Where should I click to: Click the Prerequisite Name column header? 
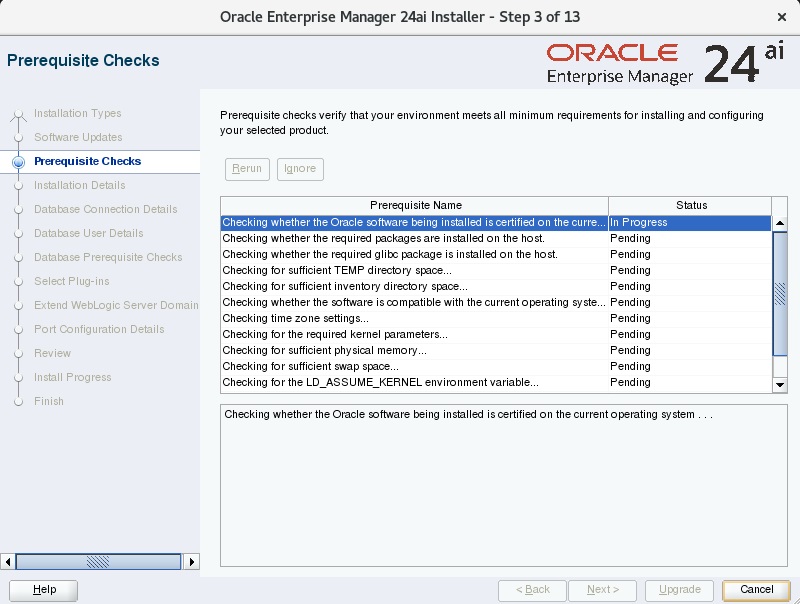[415, 205]
